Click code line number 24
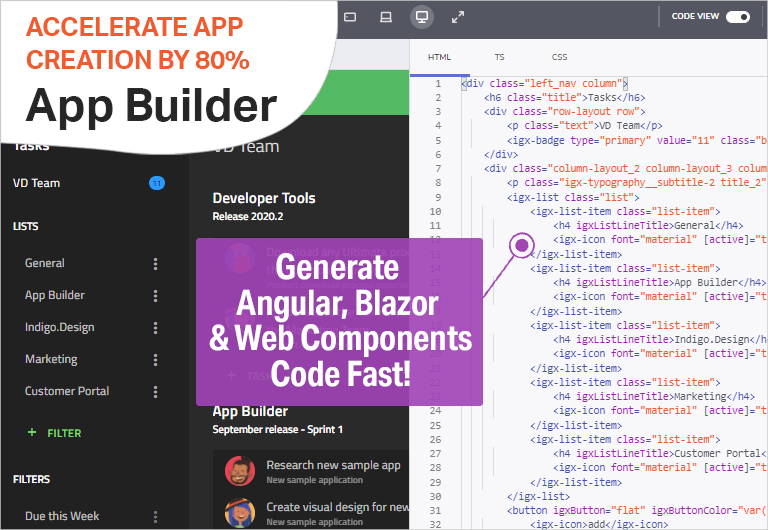Viewport: 768px width, 530px height. (x=435, y=410)
